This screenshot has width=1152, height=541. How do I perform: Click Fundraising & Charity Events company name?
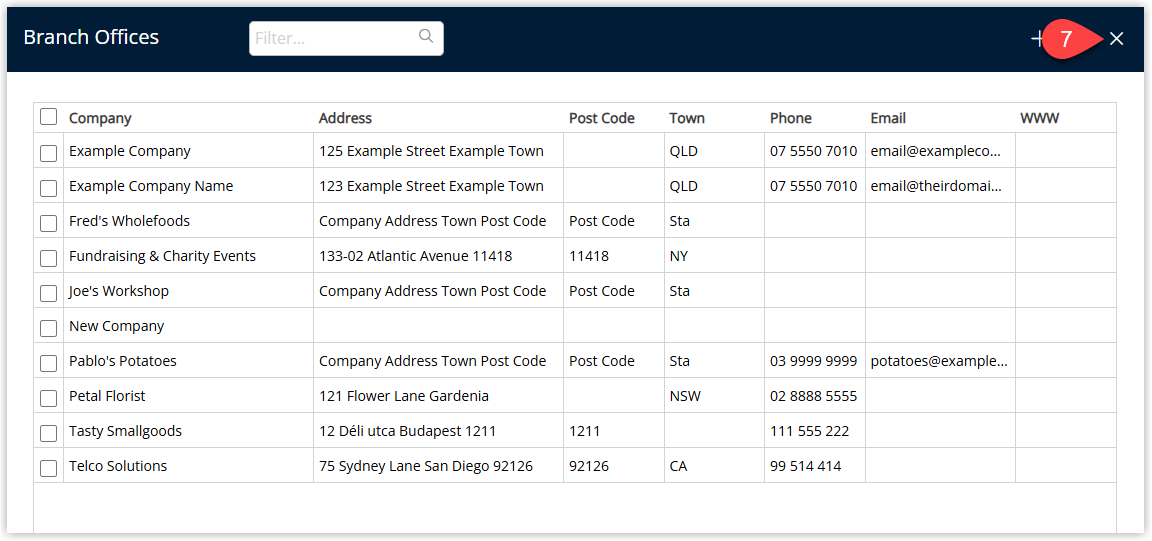[x=162, y=256]
